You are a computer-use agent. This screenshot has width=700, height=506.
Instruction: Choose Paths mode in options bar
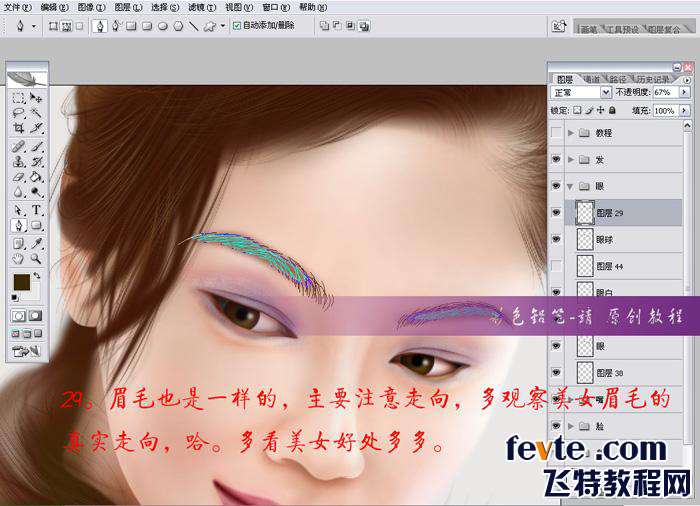tap(66, 26)
